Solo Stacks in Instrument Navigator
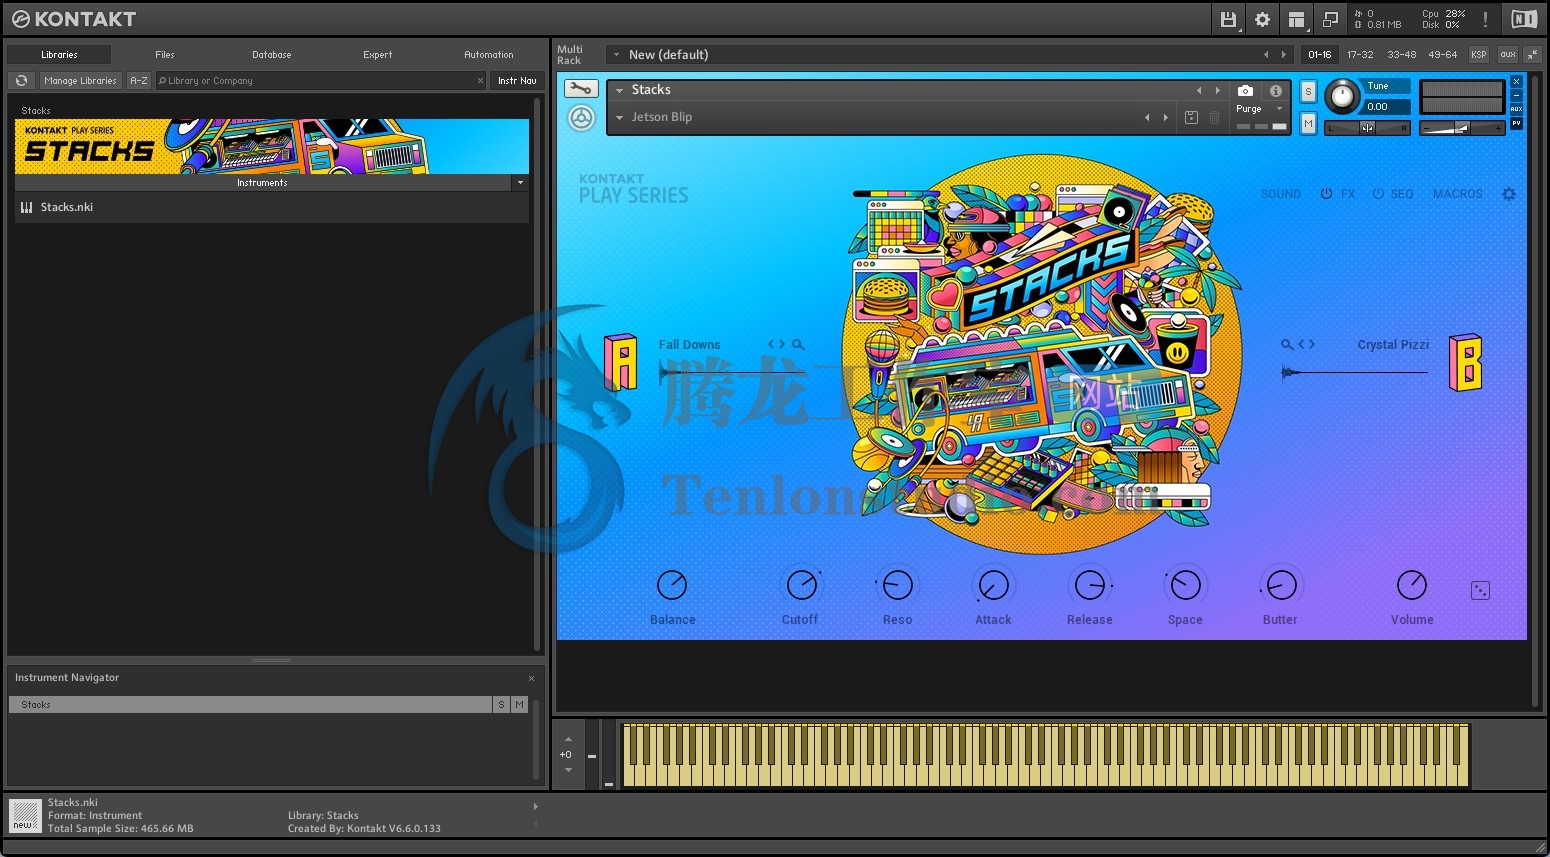The width and height of the screenshot is (1550, 857). [501, 705]
